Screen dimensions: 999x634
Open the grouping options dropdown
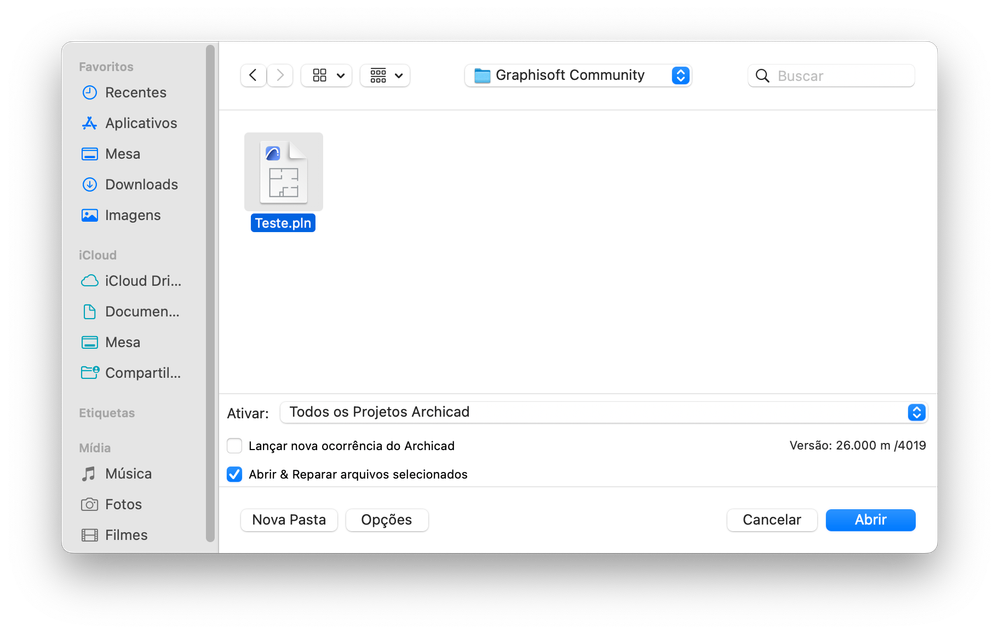coord(385,75)
